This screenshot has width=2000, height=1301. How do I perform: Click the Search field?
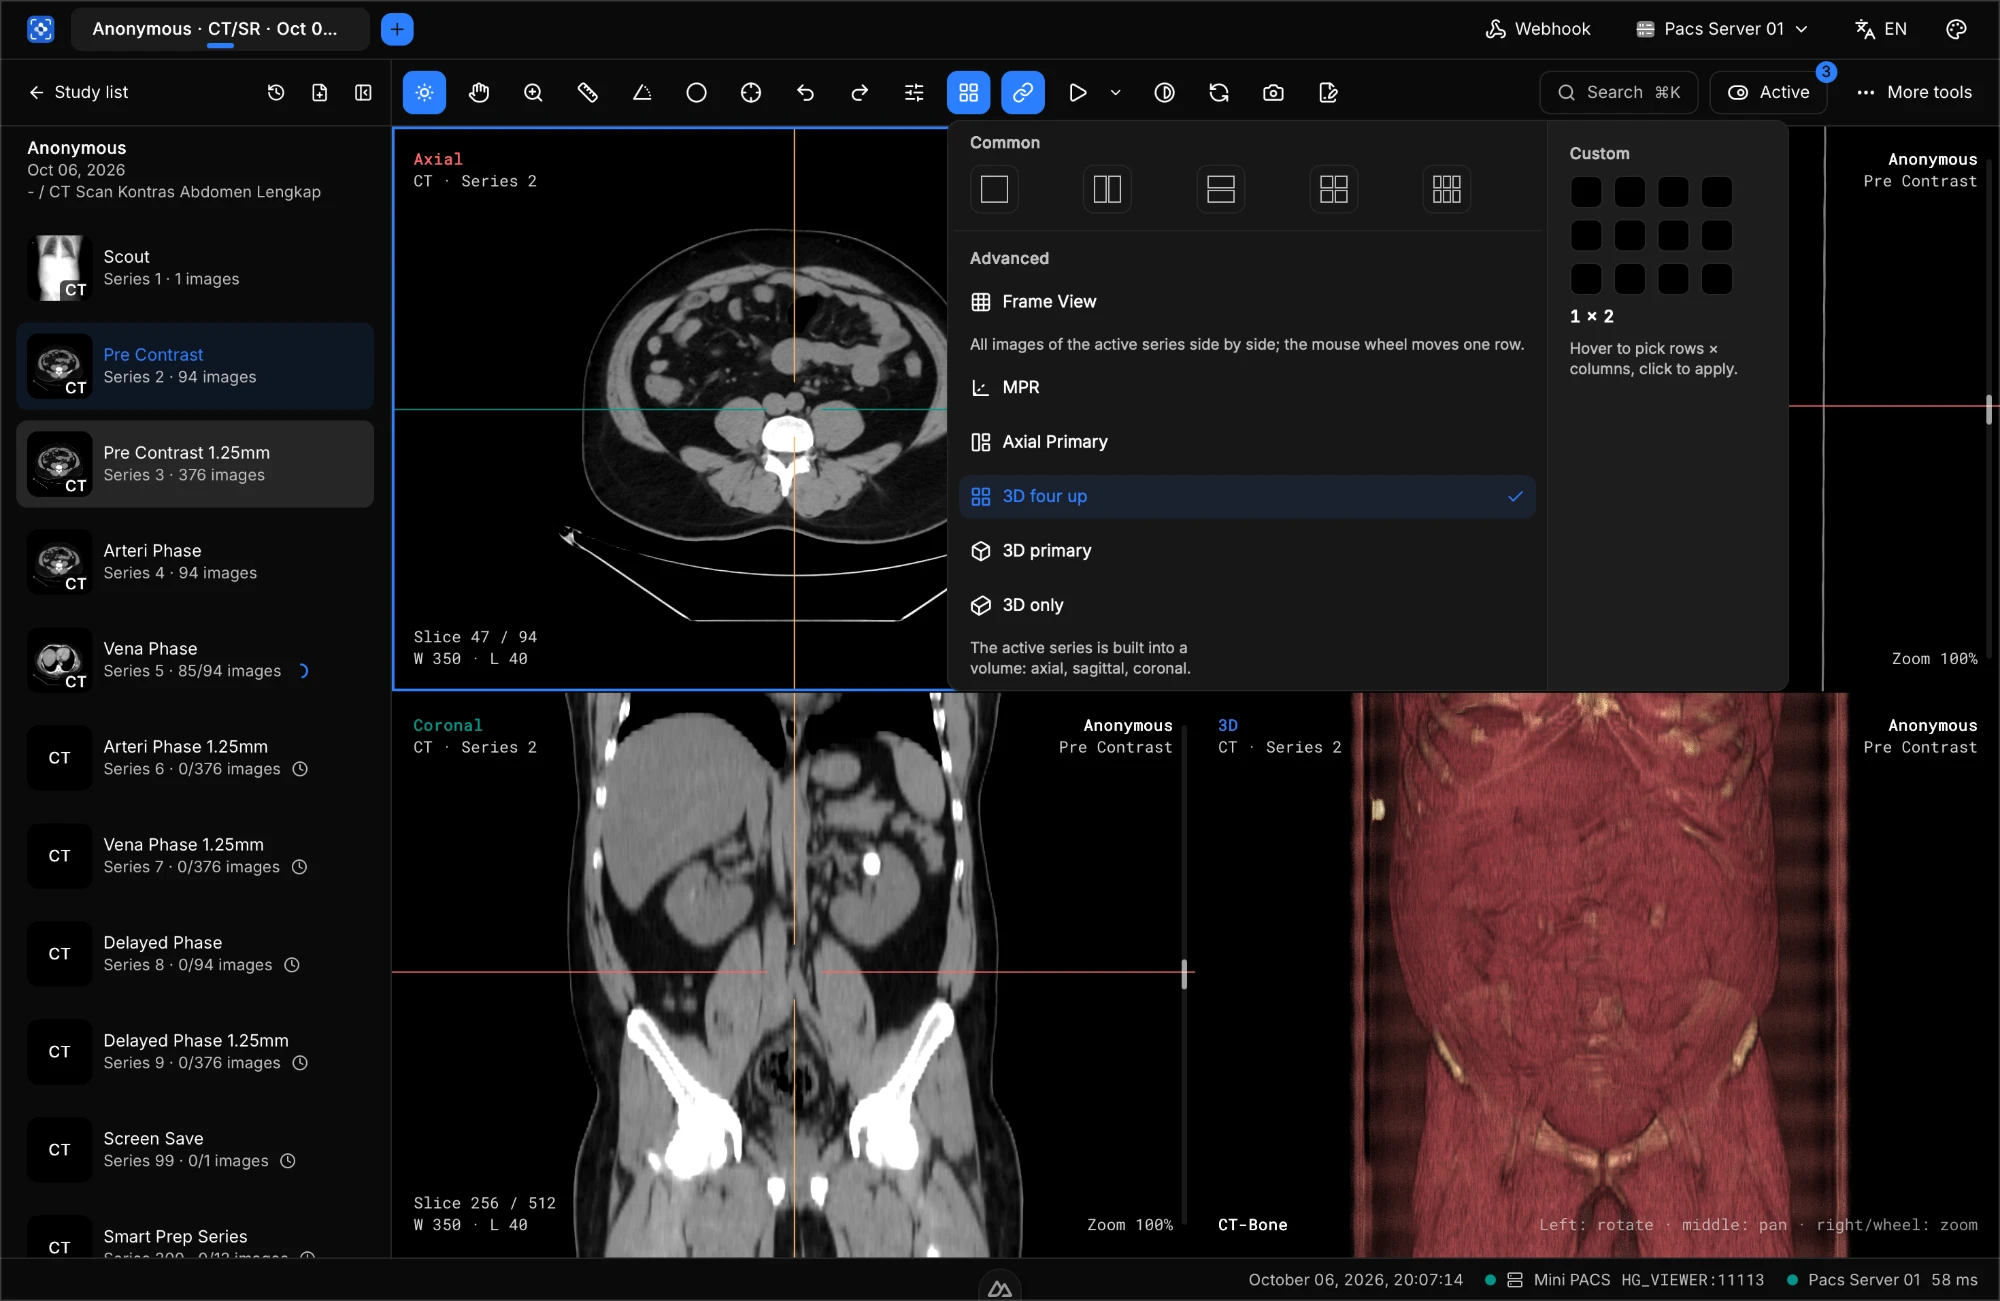(1619, 92)
